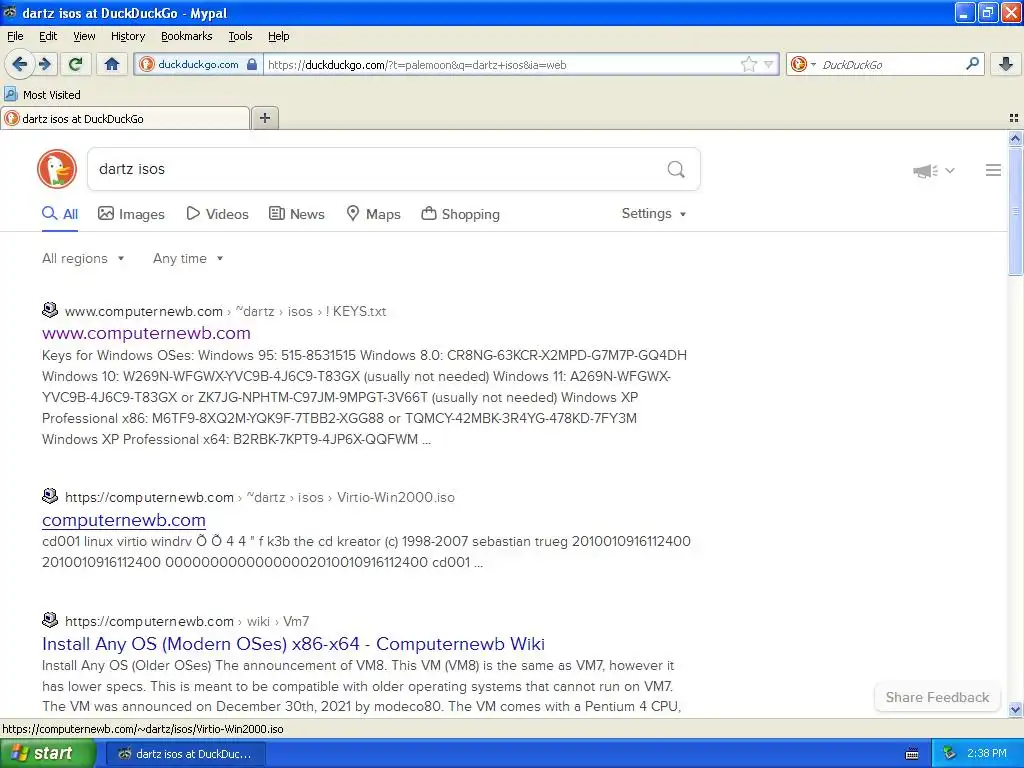Image resolution: width=1024 pixels, height=768 pixels.
Task: Click the scrollbar down arrow
Action: [x=1015, y=709]
